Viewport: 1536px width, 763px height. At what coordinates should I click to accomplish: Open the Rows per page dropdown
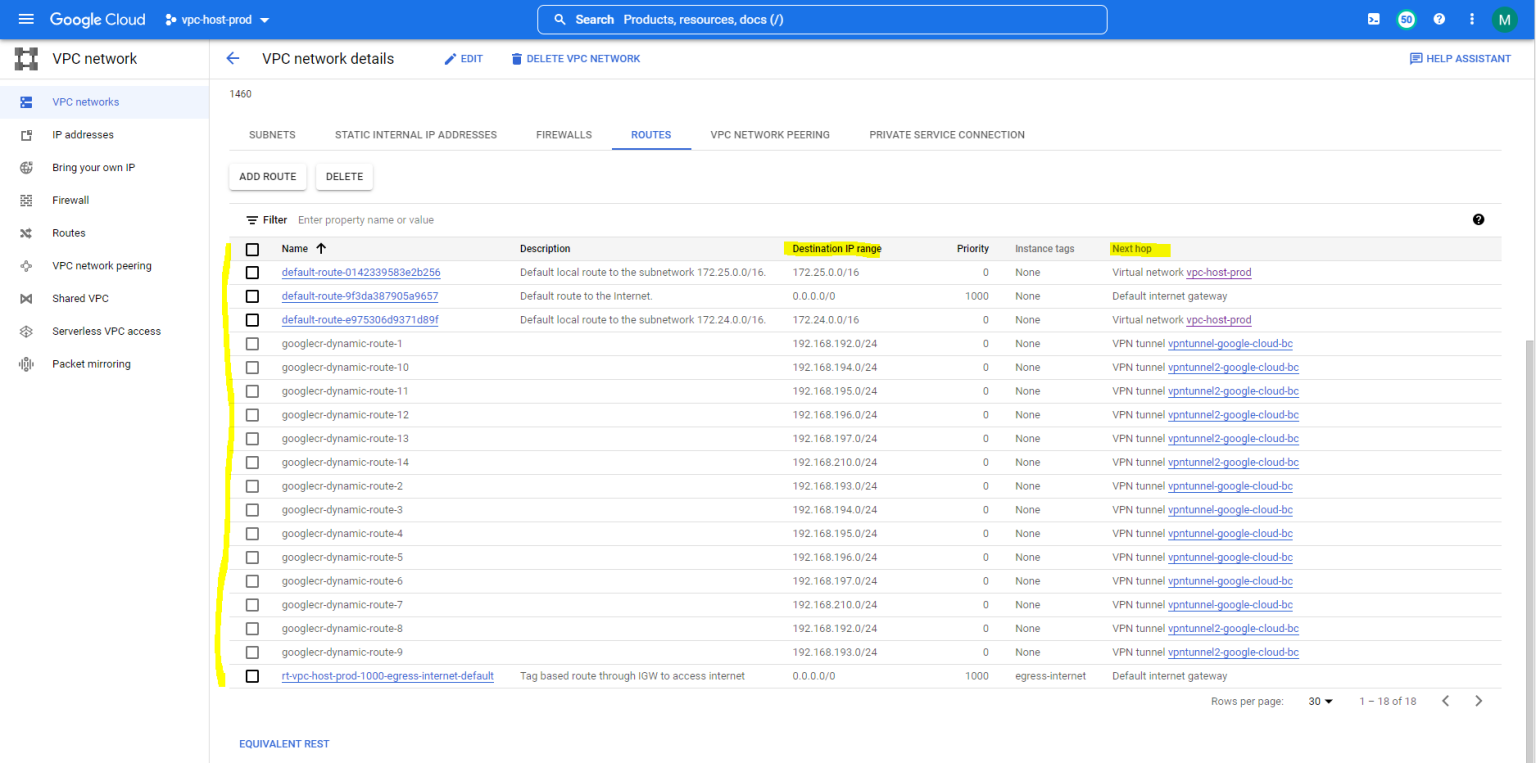tap(1319, 701)
